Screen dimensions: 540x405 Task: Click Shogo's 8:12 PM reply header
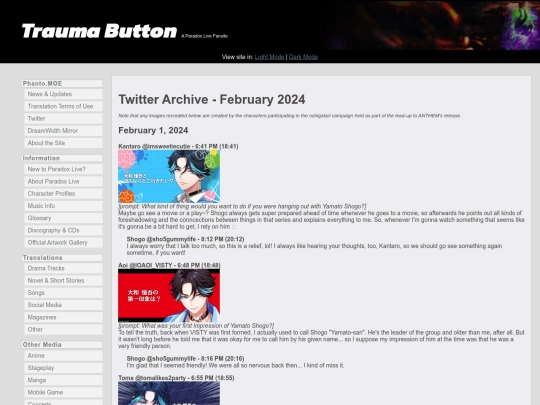pos(185,239)
